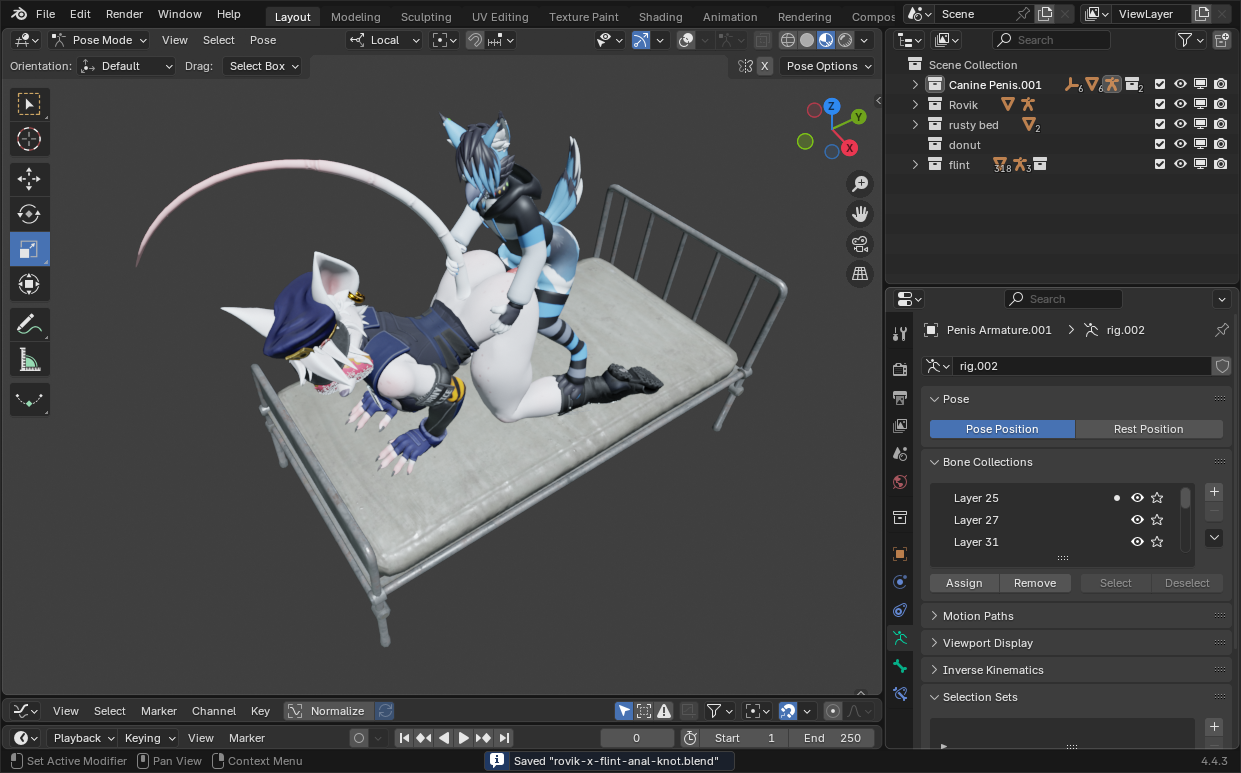1241x773 pixels.
Task: Select the Transform tool
Action: 29,284
